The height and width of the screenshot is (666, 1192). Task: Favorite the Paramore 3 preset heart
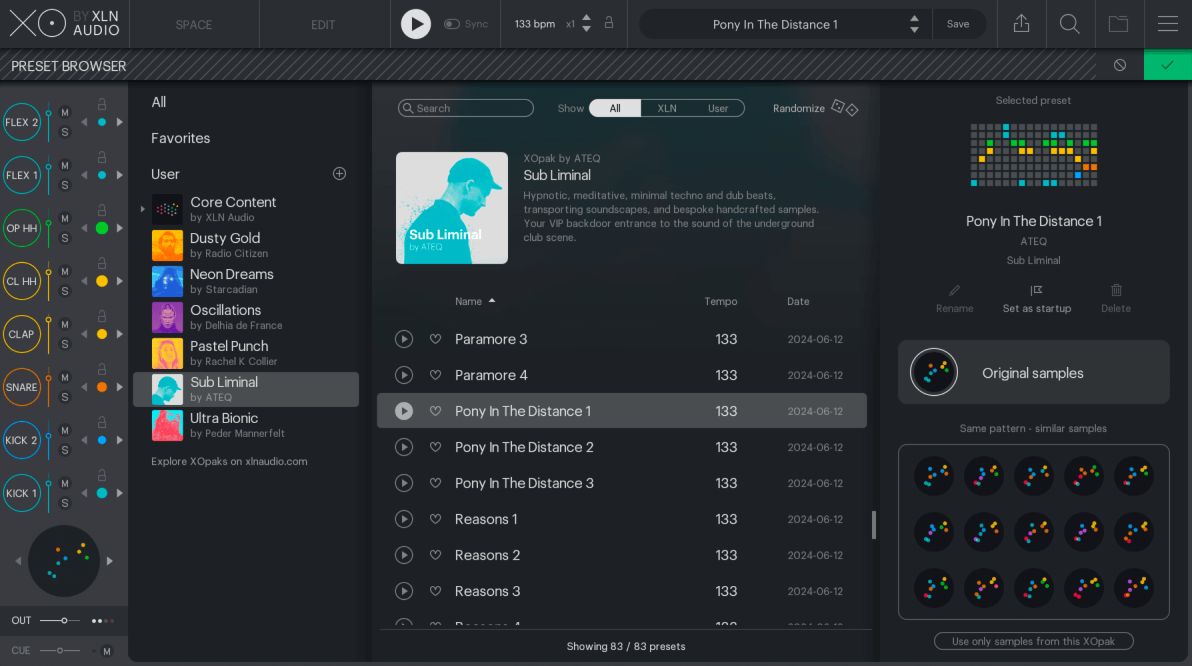[435, 339]
